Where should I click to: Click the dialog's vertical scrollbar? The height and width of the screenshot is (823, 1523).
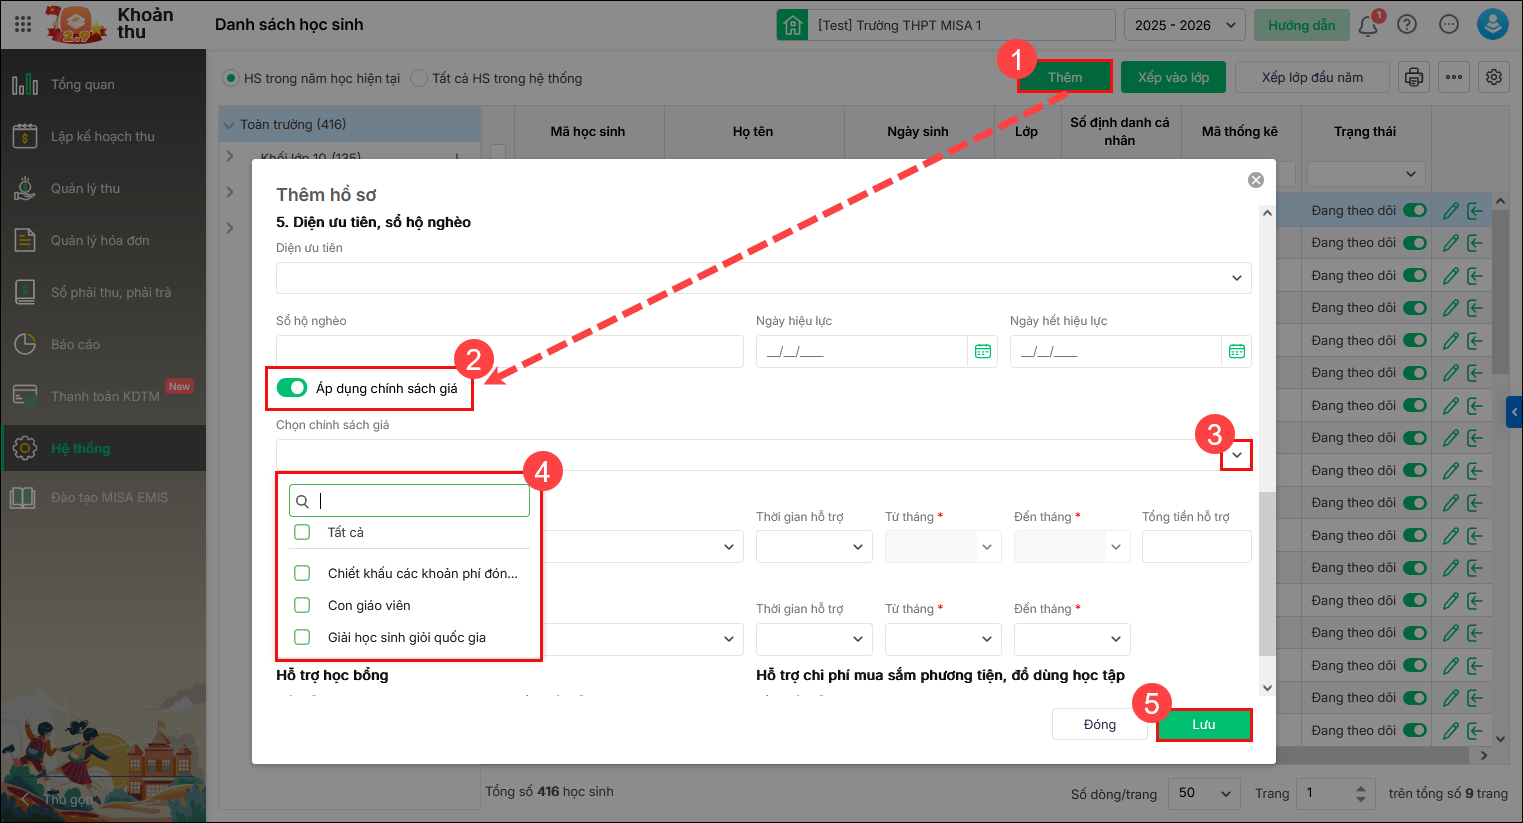click(1267, 574)
